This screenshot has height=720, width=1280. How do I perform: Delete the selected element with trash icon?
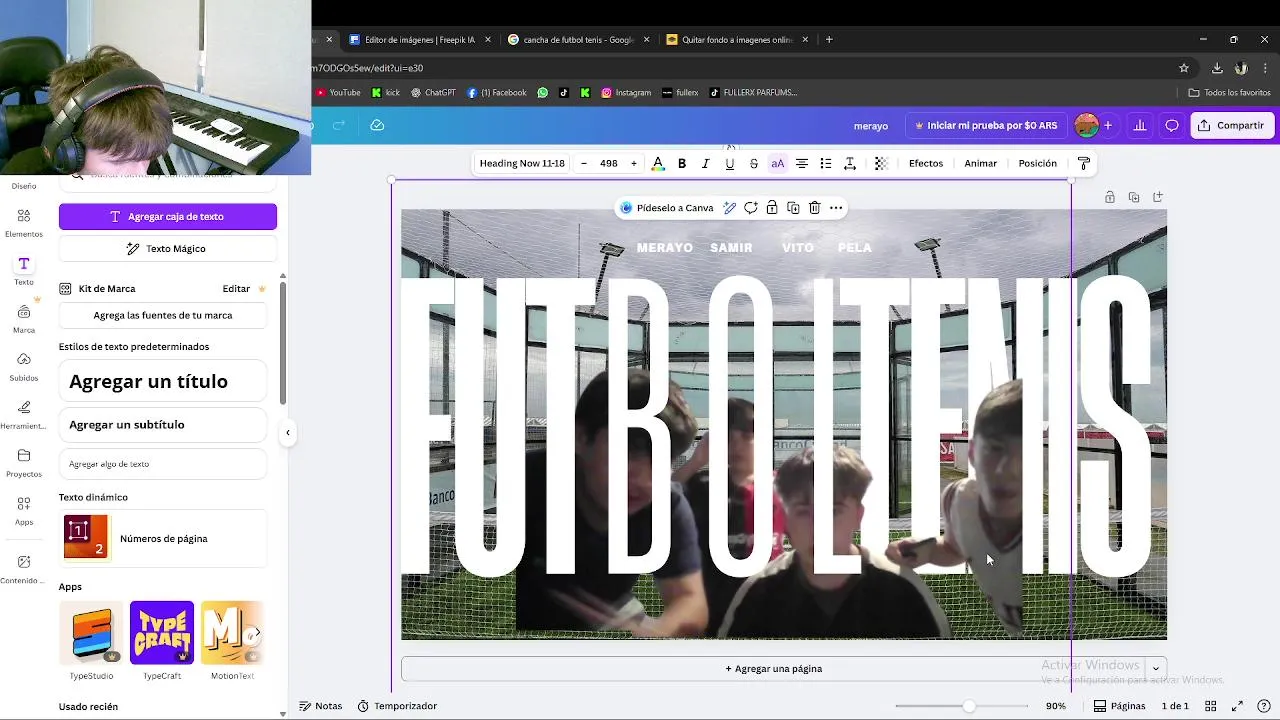click(x=815, y=208)
